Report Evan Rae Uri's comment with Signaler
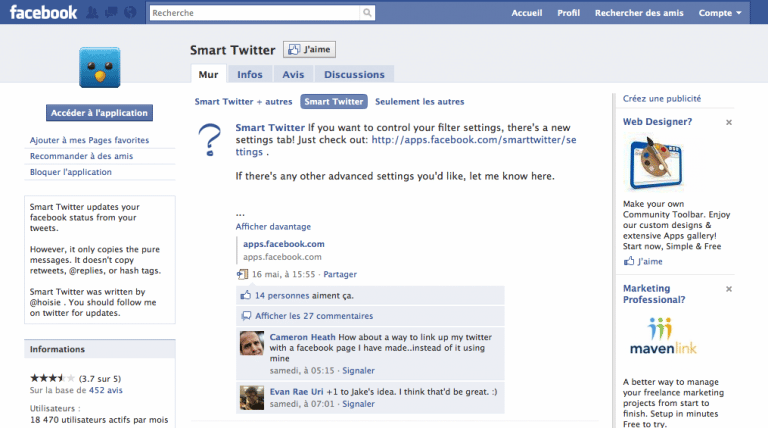The width and height of the screenshot is (768, 428). pyautogui.click(x=358, y=404)
